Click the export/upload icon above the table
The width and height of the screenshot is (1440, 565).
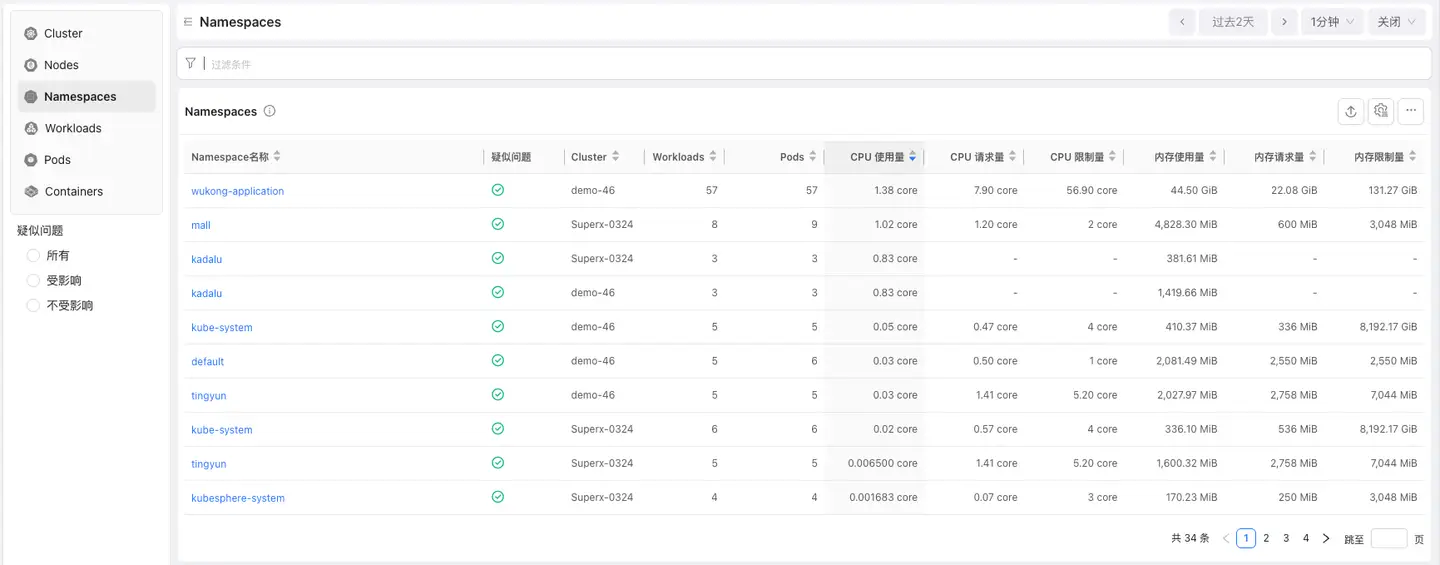(1351, 112)
